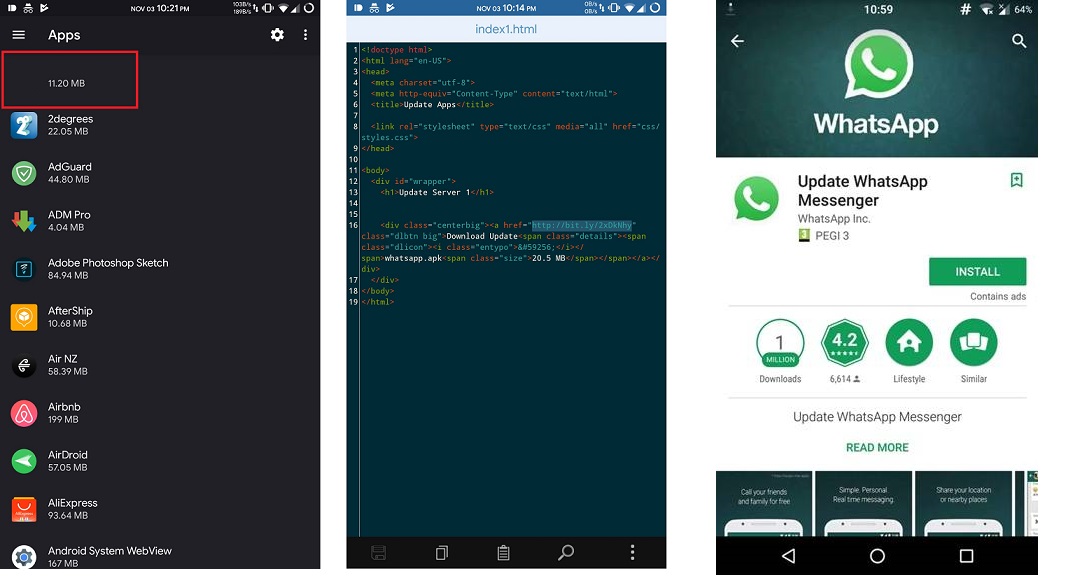Image resolution: width=1073 pixels, height=576 pixels.
Task: Select AliExpress from the app list
Action: tap(72, 509)
